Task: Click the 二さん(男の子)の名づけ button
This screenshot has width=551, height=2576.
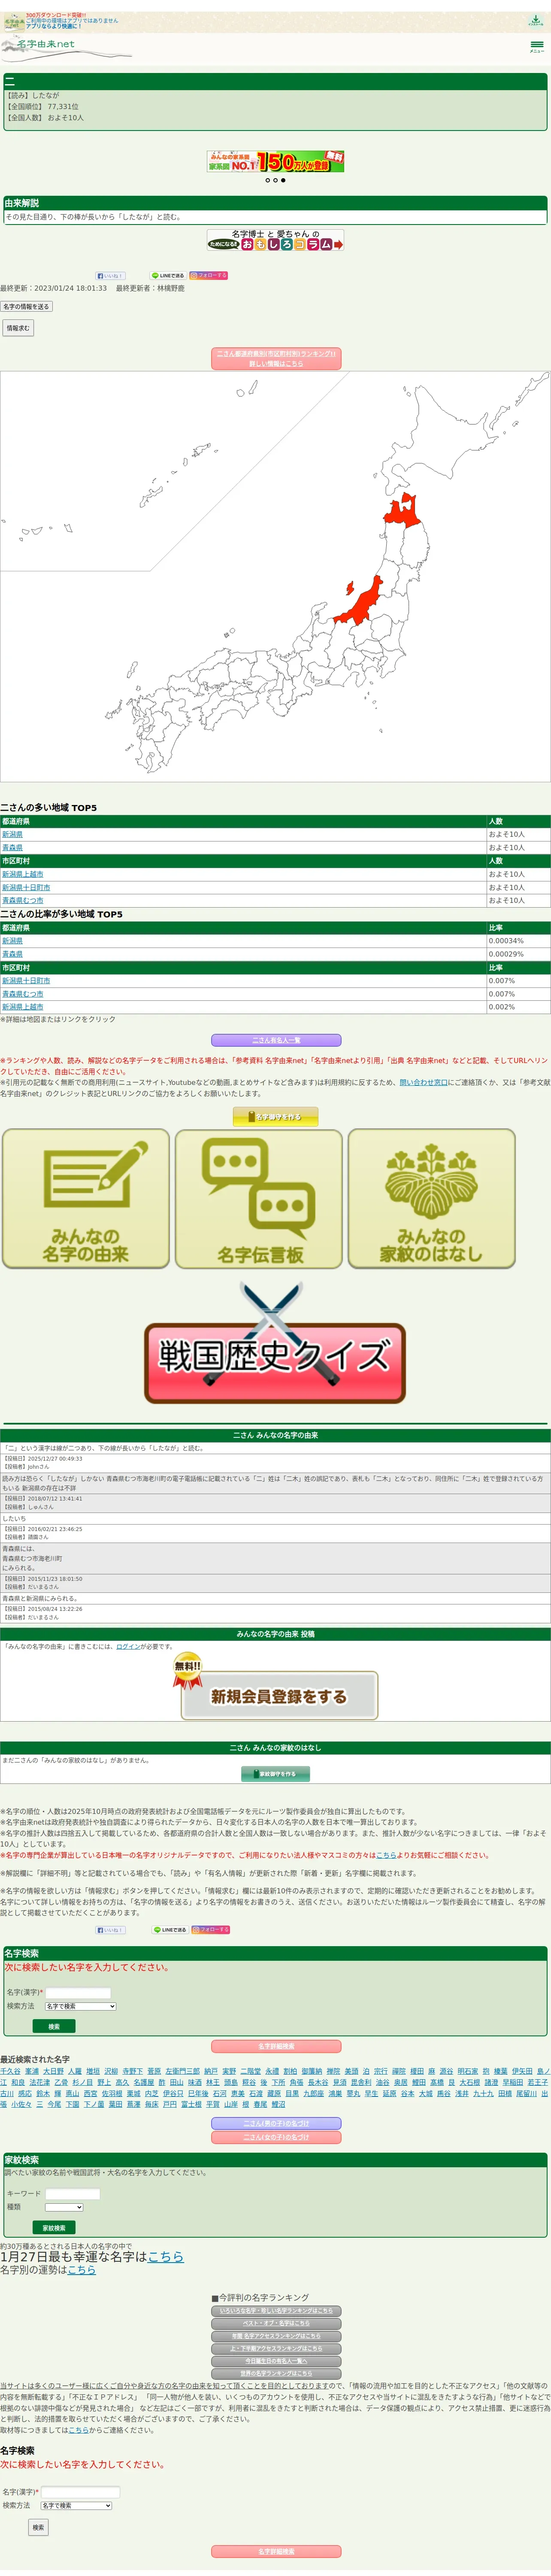Action: click(276, 2123)
